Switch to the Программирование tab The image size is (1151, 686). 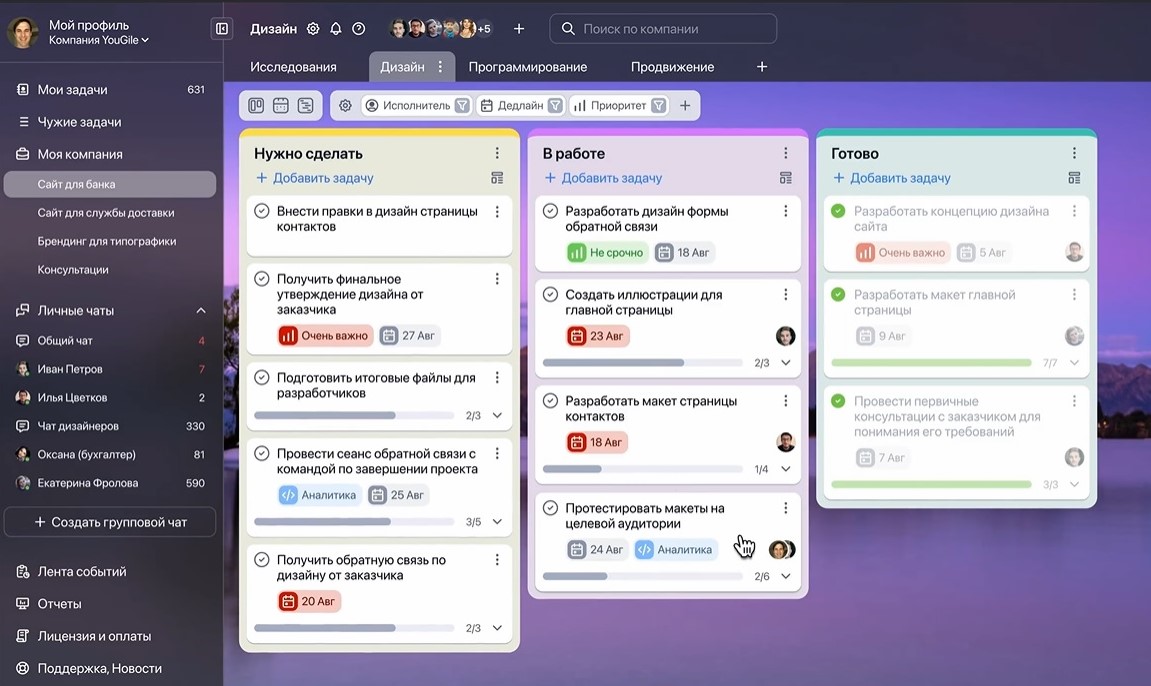click(x=527, y=67)
